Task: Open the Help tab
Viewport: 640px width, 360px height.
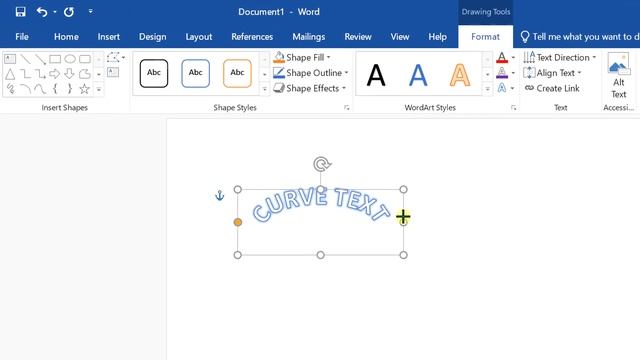Action: [x=437, y=37]
